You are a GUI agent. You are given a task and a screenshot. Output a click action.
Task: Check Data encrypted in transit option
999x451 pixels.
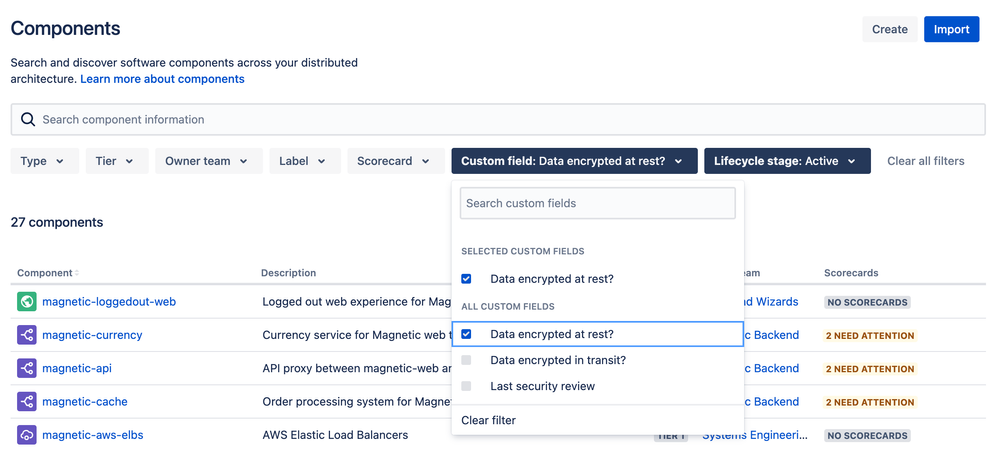[x=466, y=360]
